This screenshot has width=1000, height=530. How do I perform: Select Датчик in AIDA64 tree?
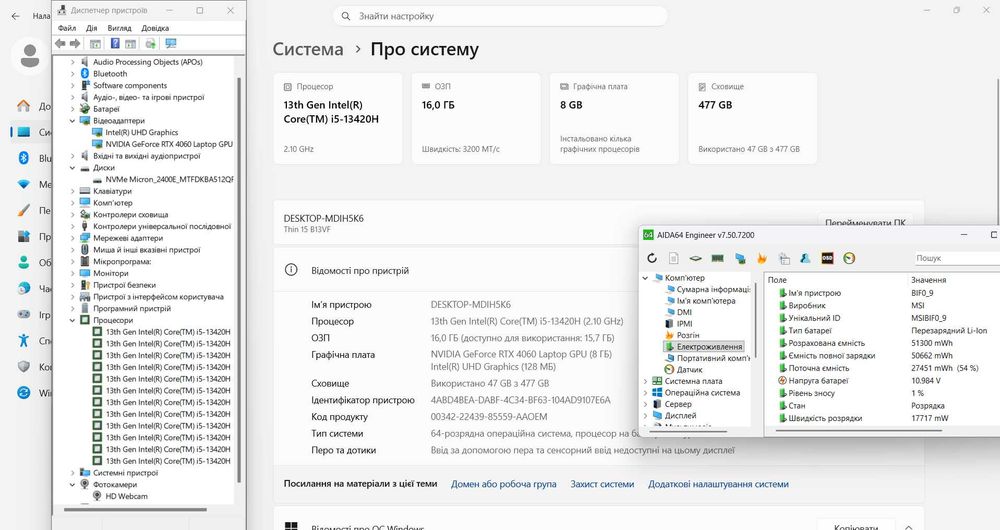(689, 370)
